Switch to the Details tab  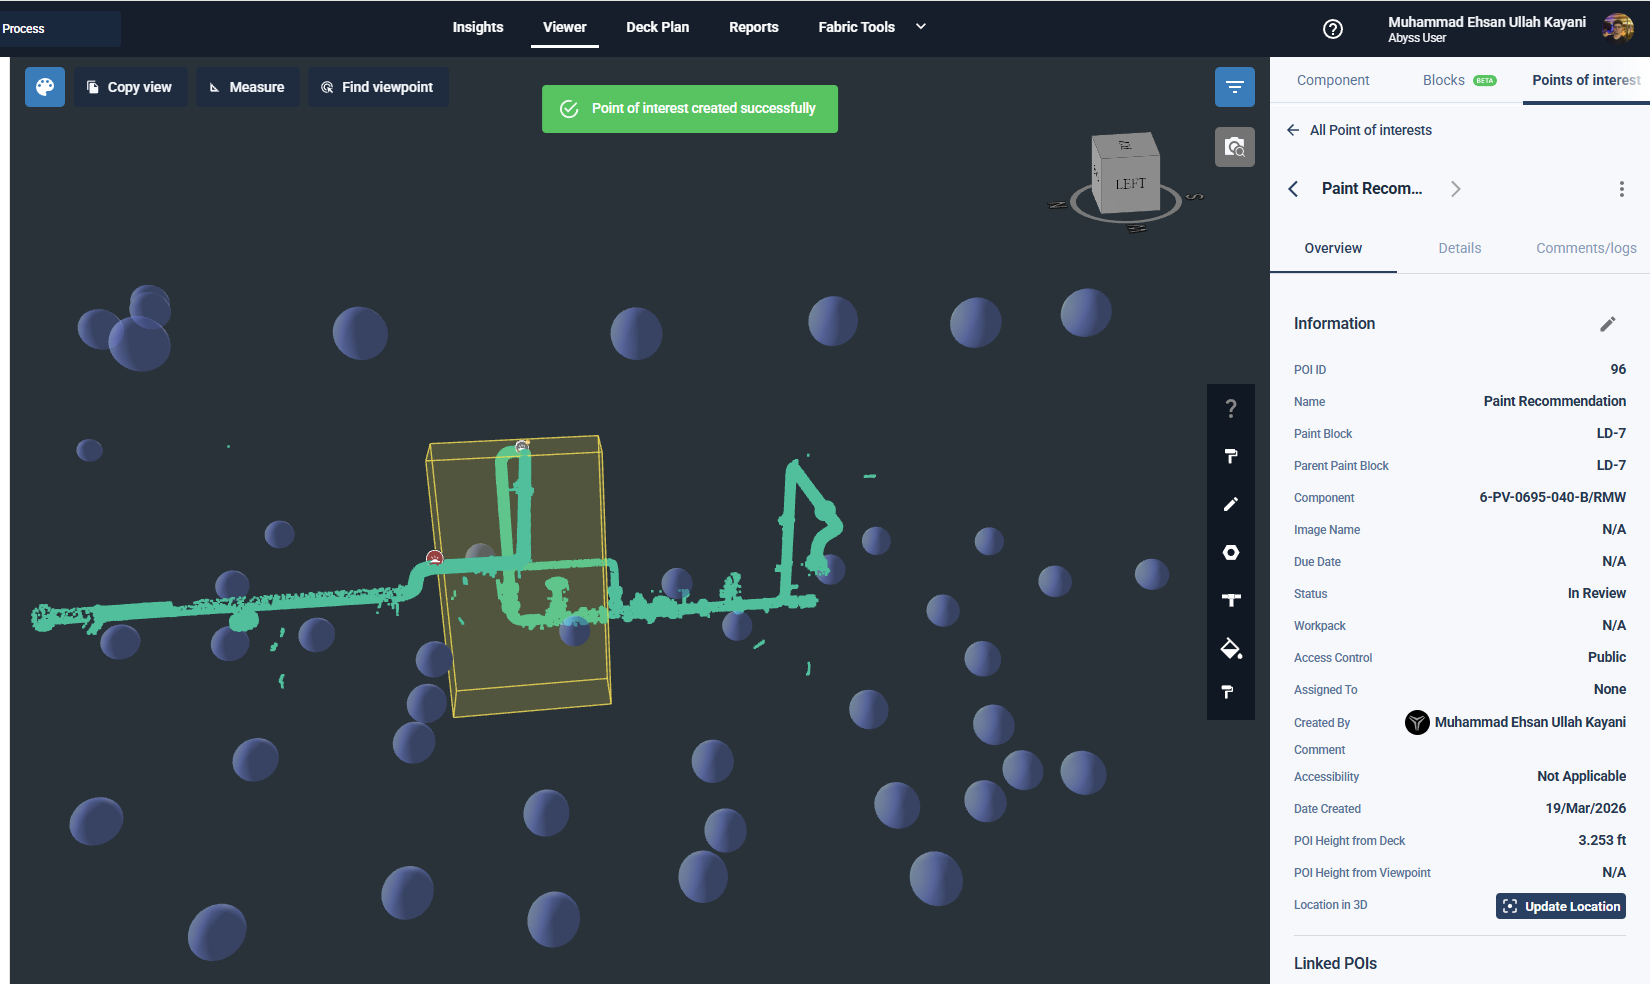1459,248
